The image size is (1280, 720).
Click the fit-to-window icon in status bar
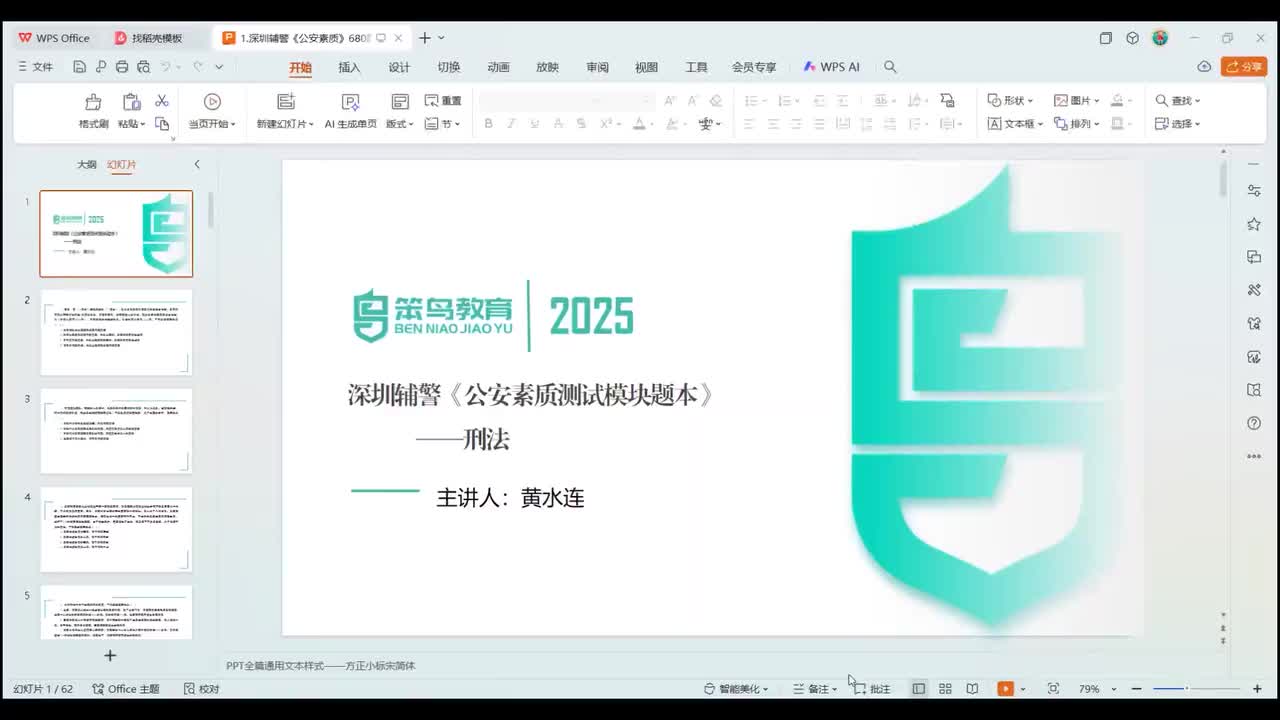click(x=1053, y=689)
